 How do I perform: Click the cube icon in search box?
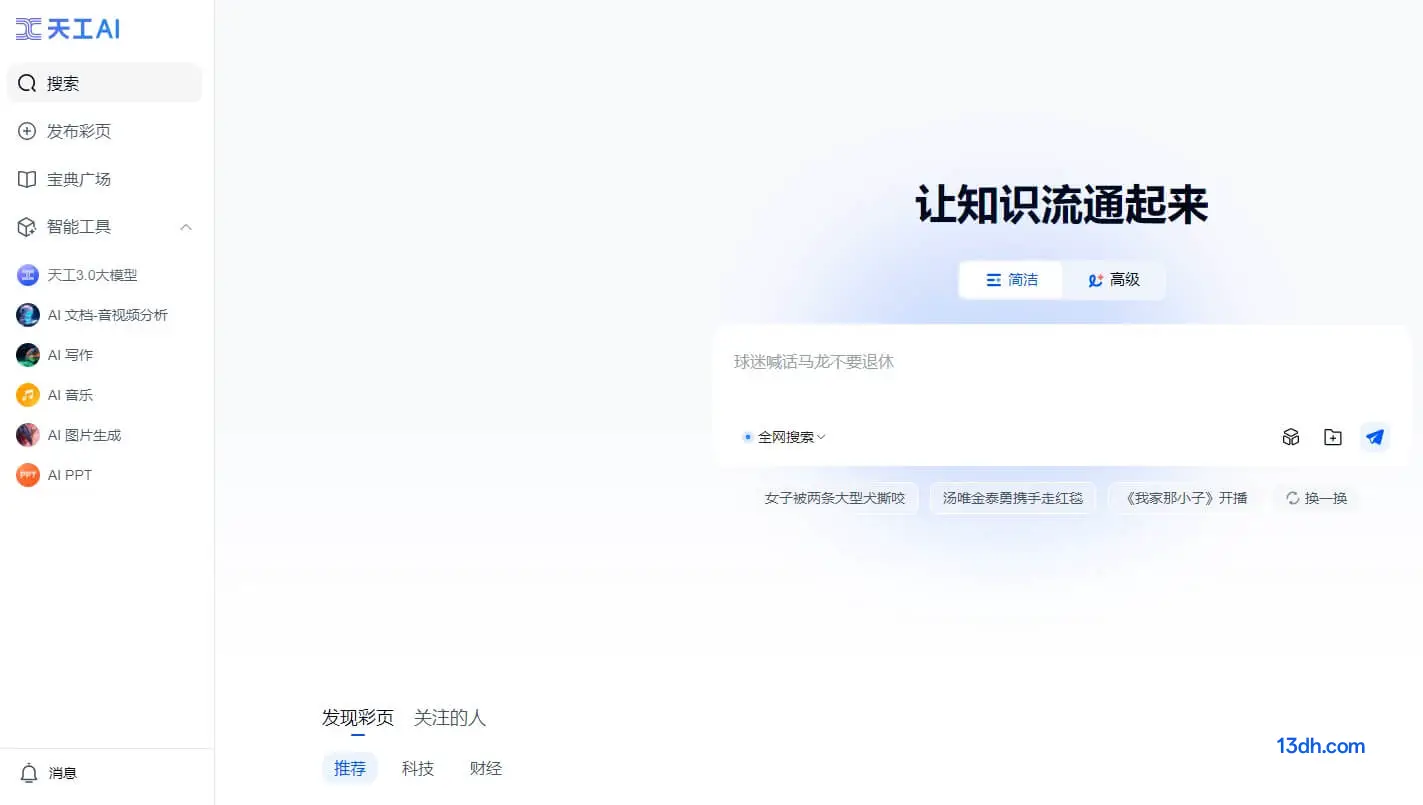point(1291,437)
